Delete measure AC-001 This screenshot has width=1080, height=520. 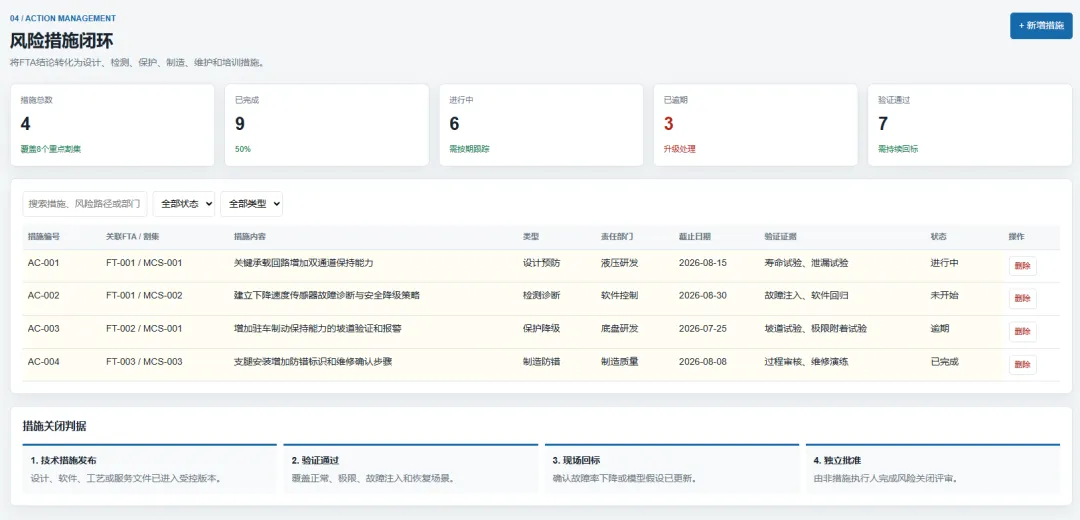tap(1022, 266)
